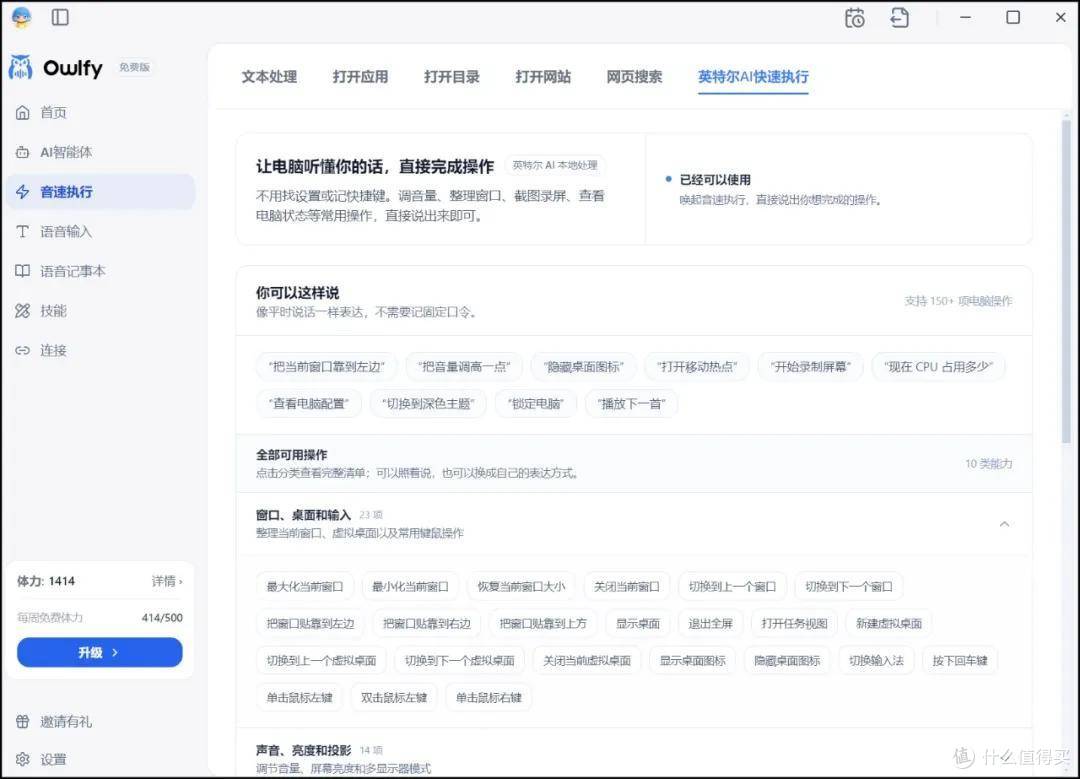This screenshot has height=779, width=1080.
Task: Click the 英特尔 AI 本地处理 badge
Action: tap(555, 165)
